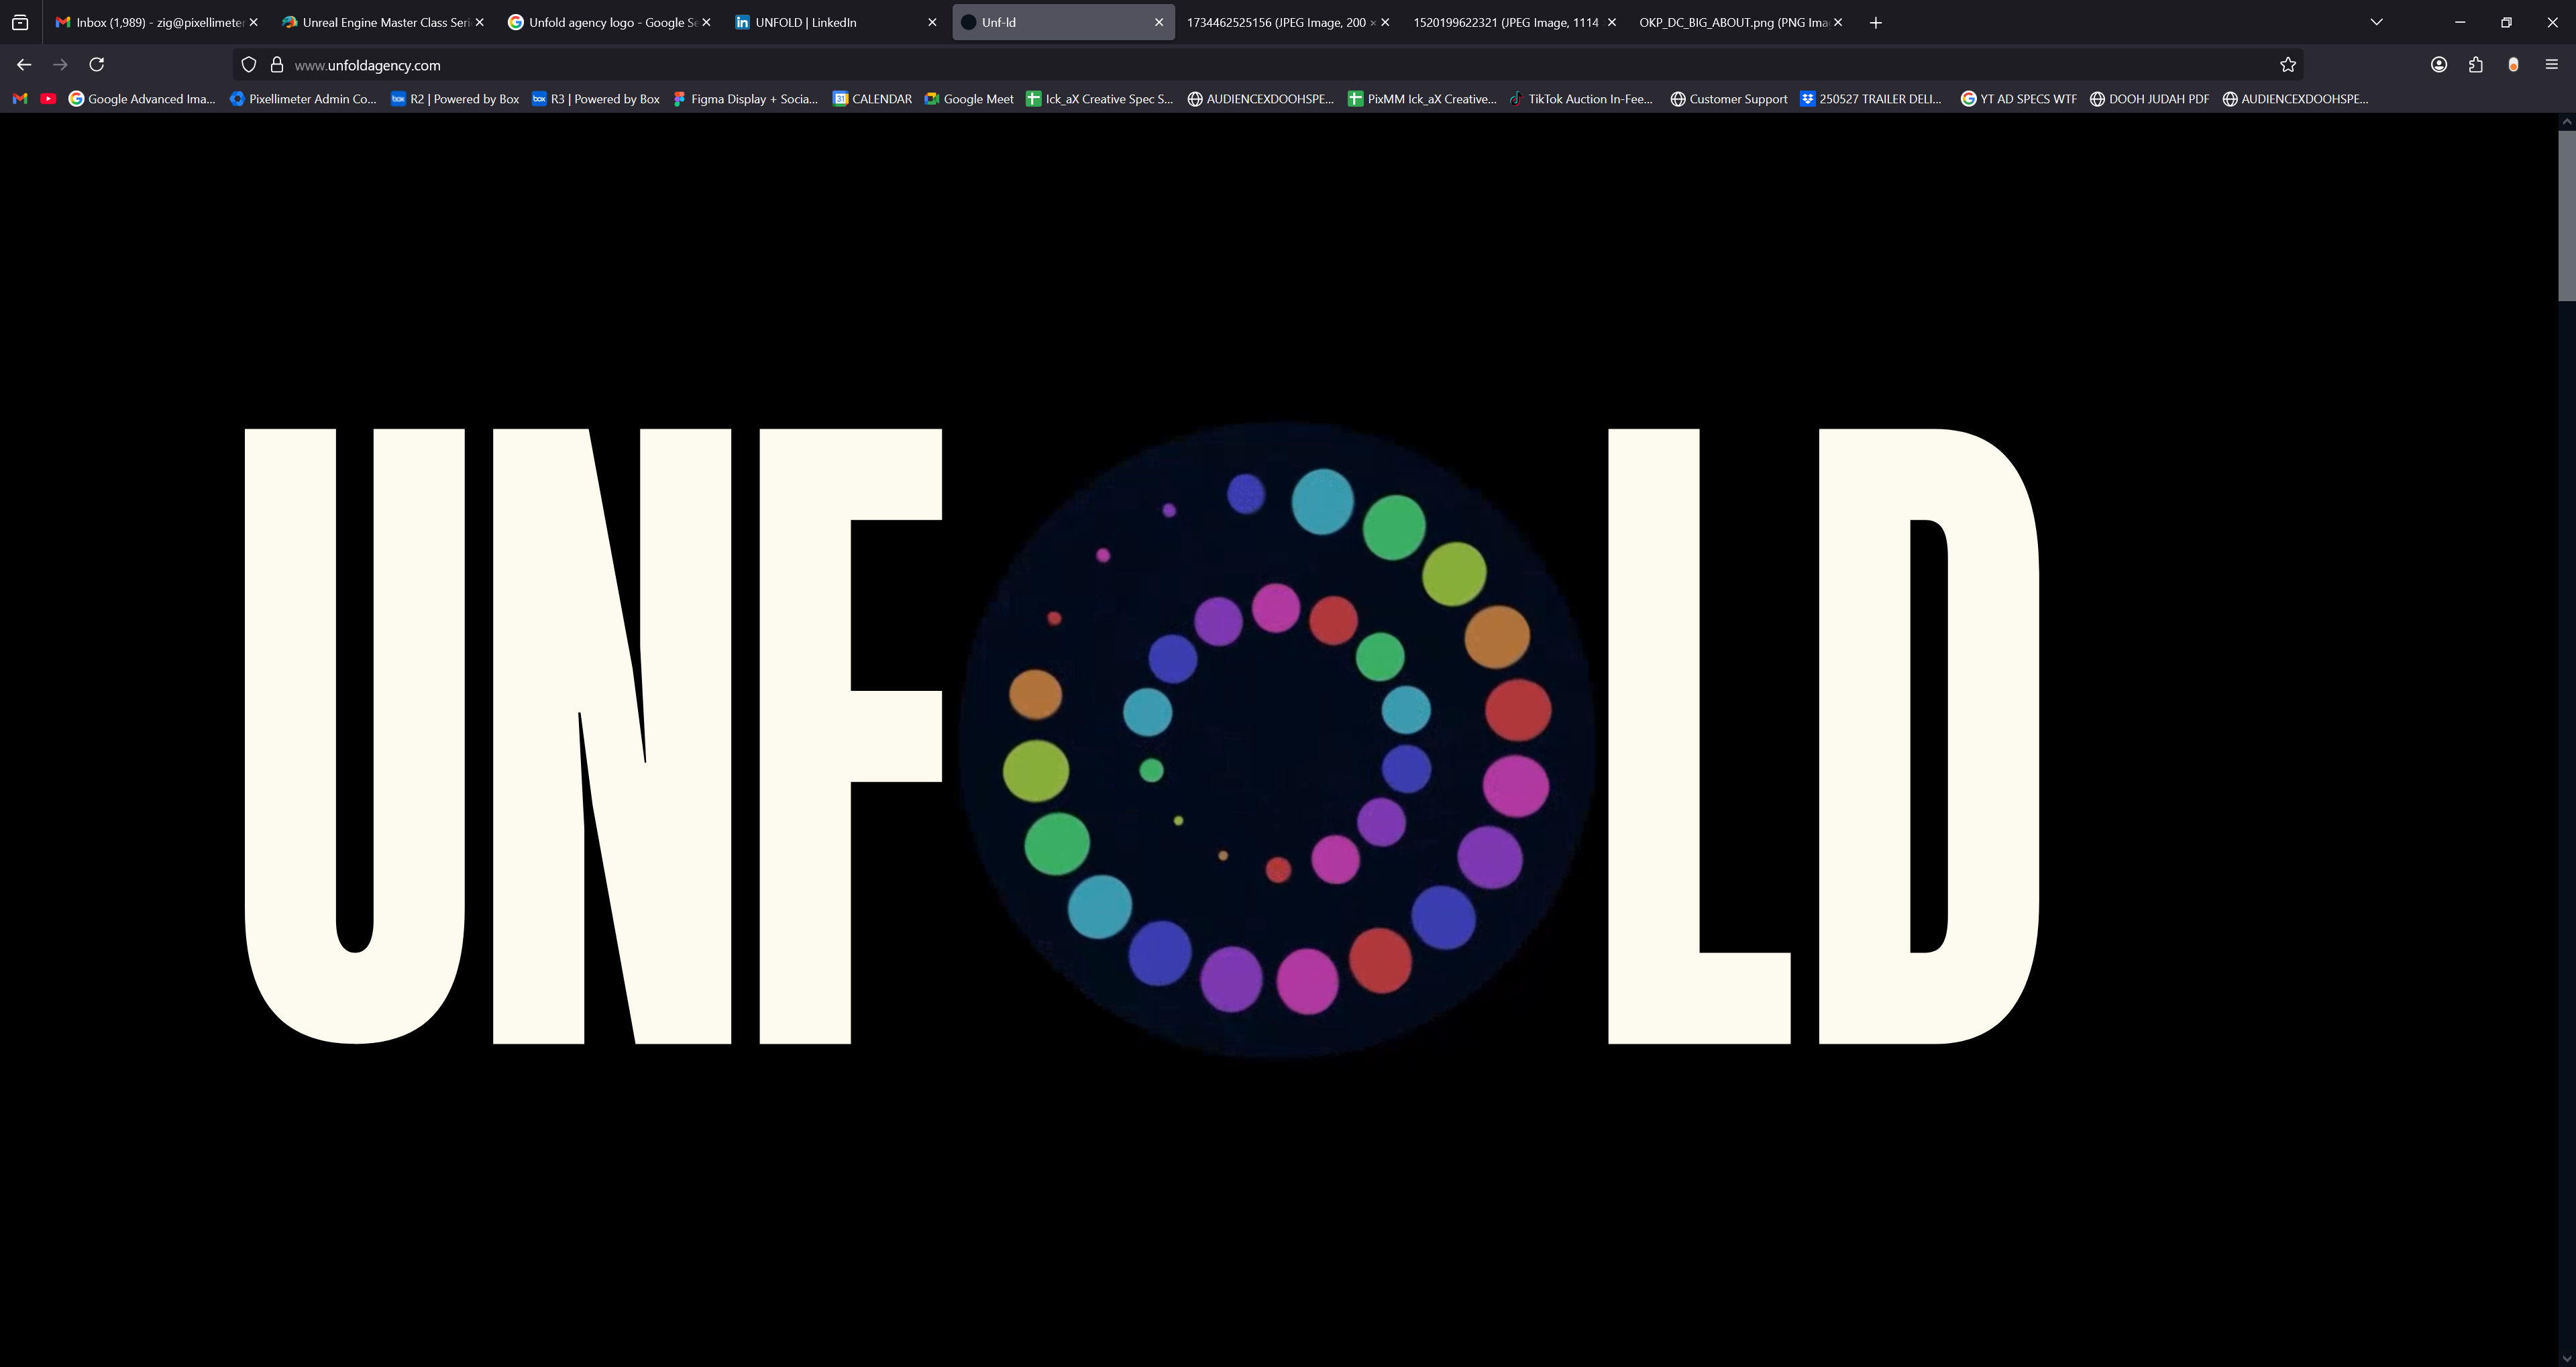Open the Customer Support bookmark
The image size is (2576, 1367).
(x=1729, y=99)
